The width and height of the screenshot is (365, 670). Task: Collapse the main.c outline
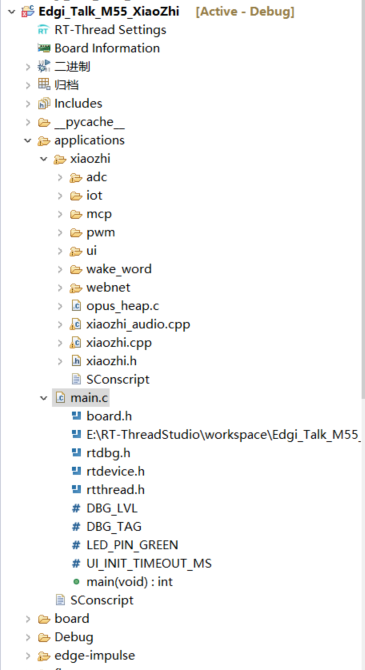(x=44, y=398)
